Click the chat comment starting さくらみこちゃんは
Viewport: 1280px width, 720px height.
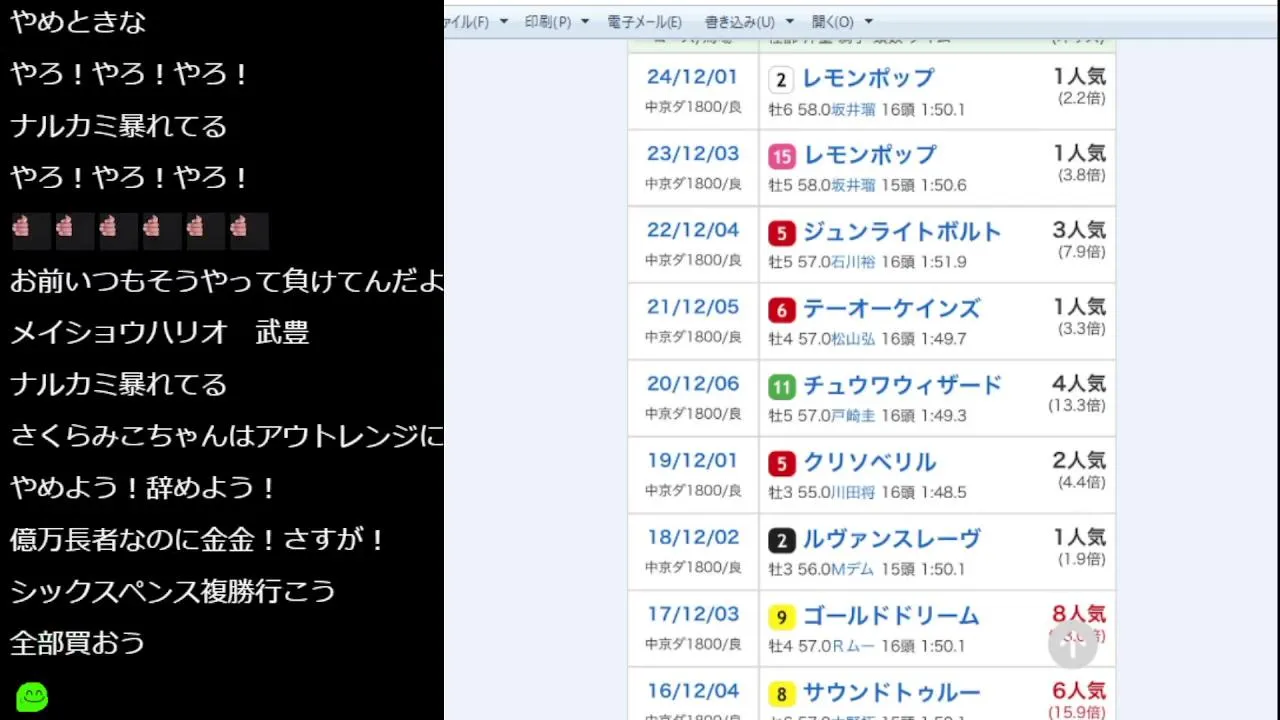227,436
